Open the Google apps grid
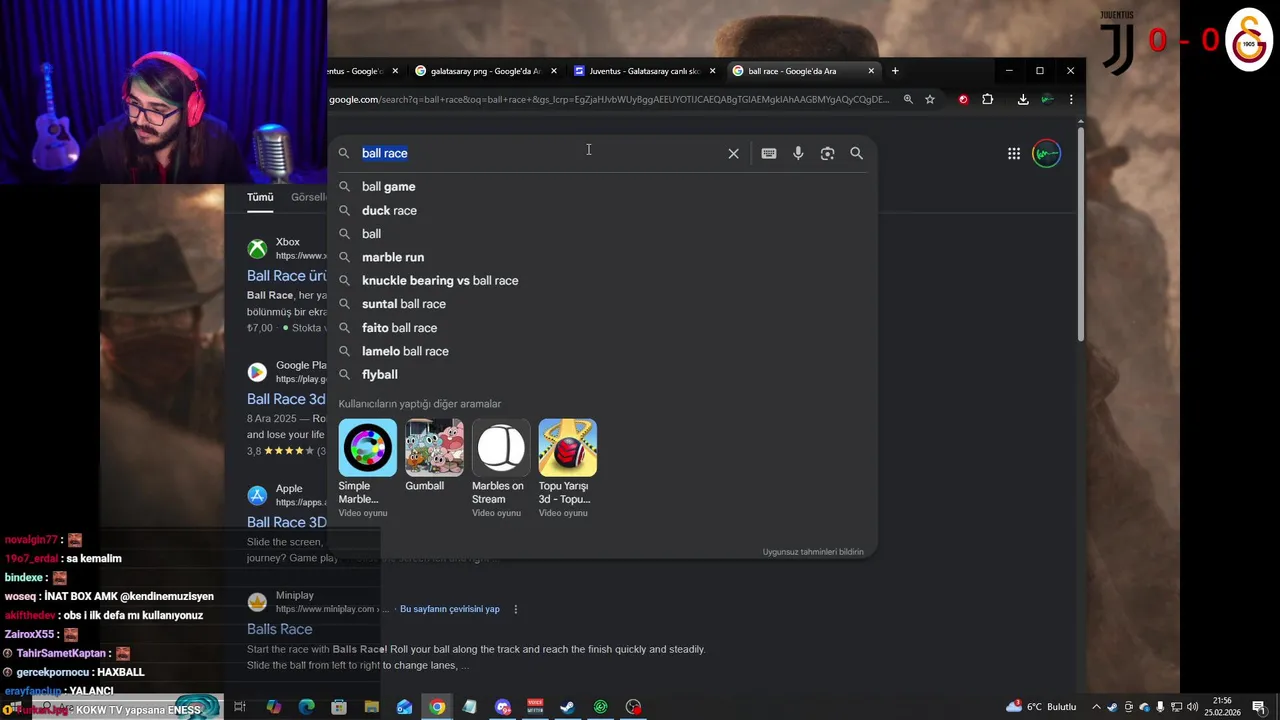Viewport: 1280px width, 720px height. click(1014, 153)
